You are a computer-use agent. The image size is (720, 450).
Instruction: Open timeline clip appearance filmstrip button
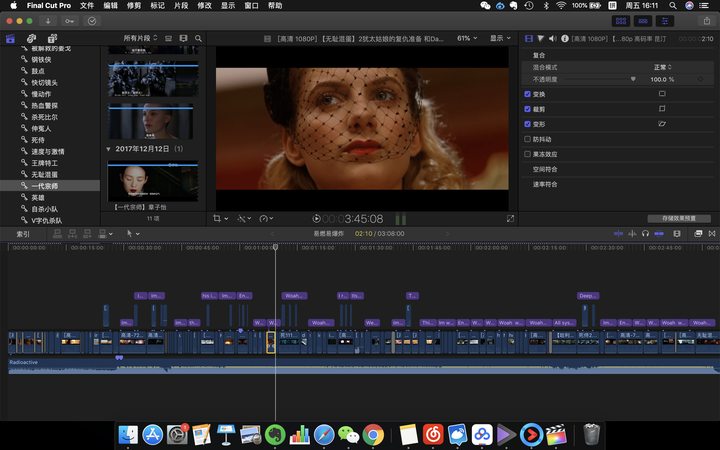(x=676, y=234)
